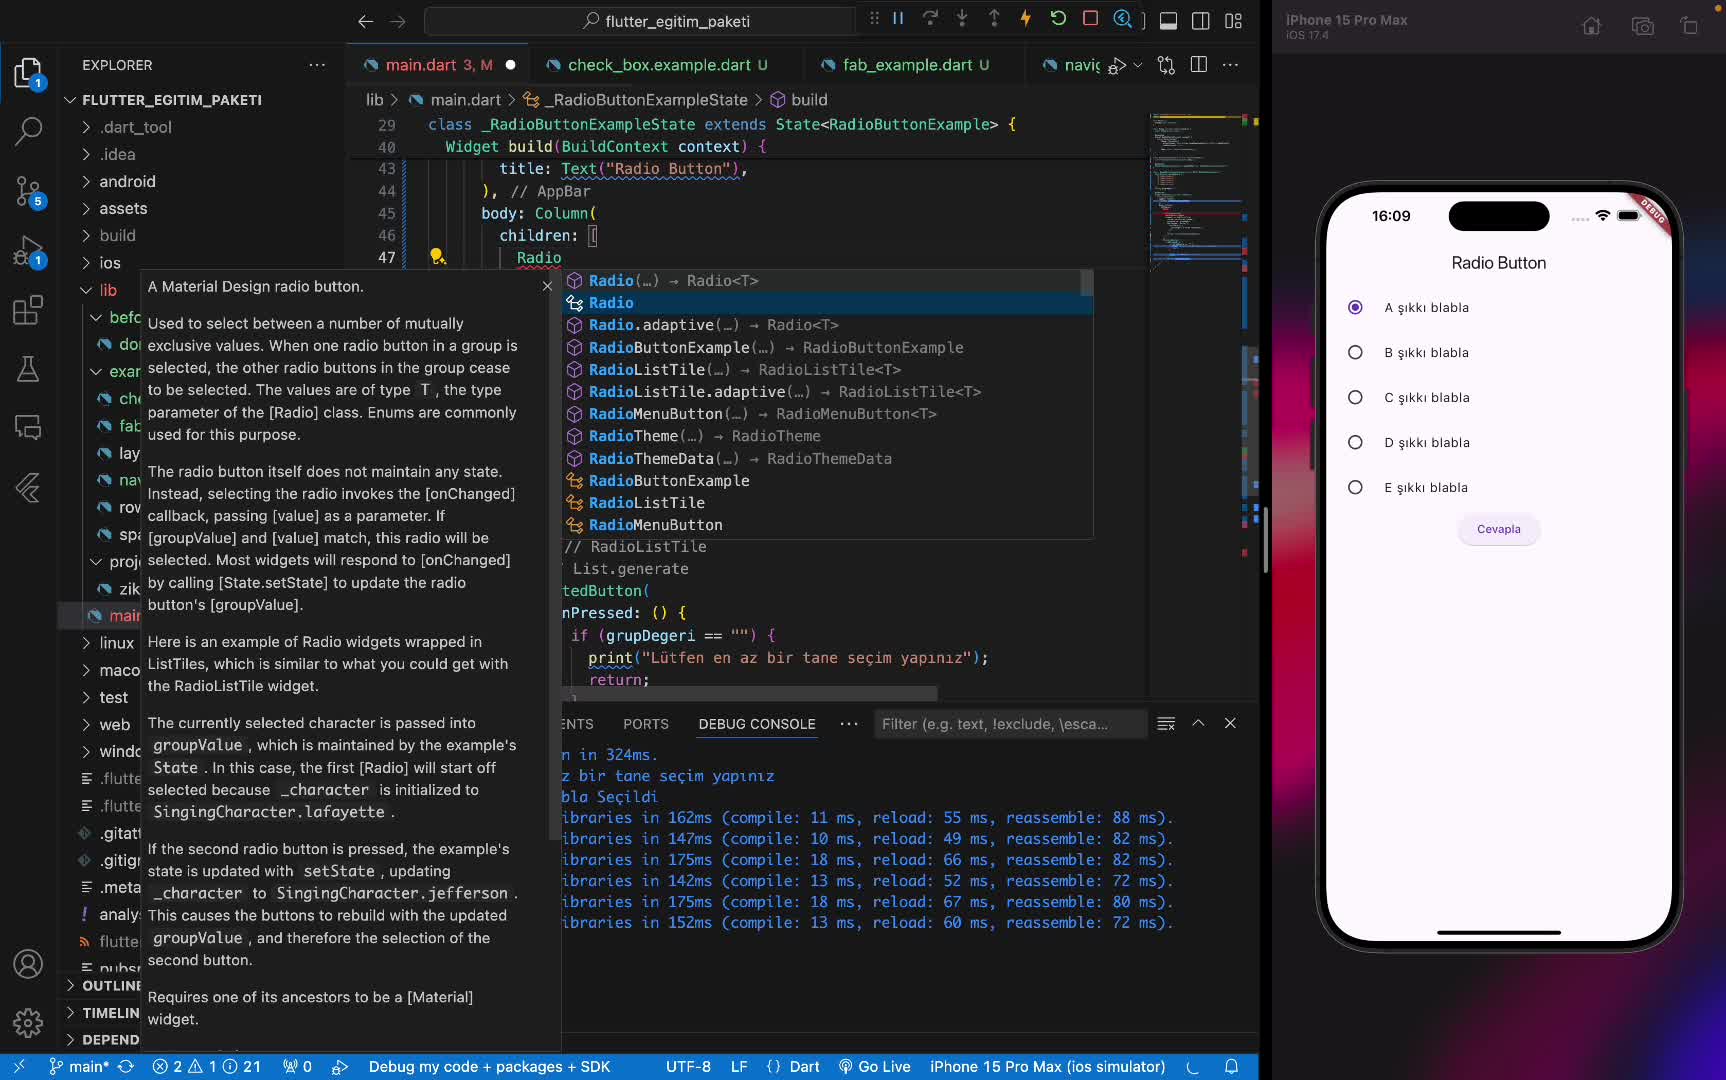The height and width of the screenshot is (1080, 1726).
Task: Click the build breadcrumb item
Action: click(799, 100)
